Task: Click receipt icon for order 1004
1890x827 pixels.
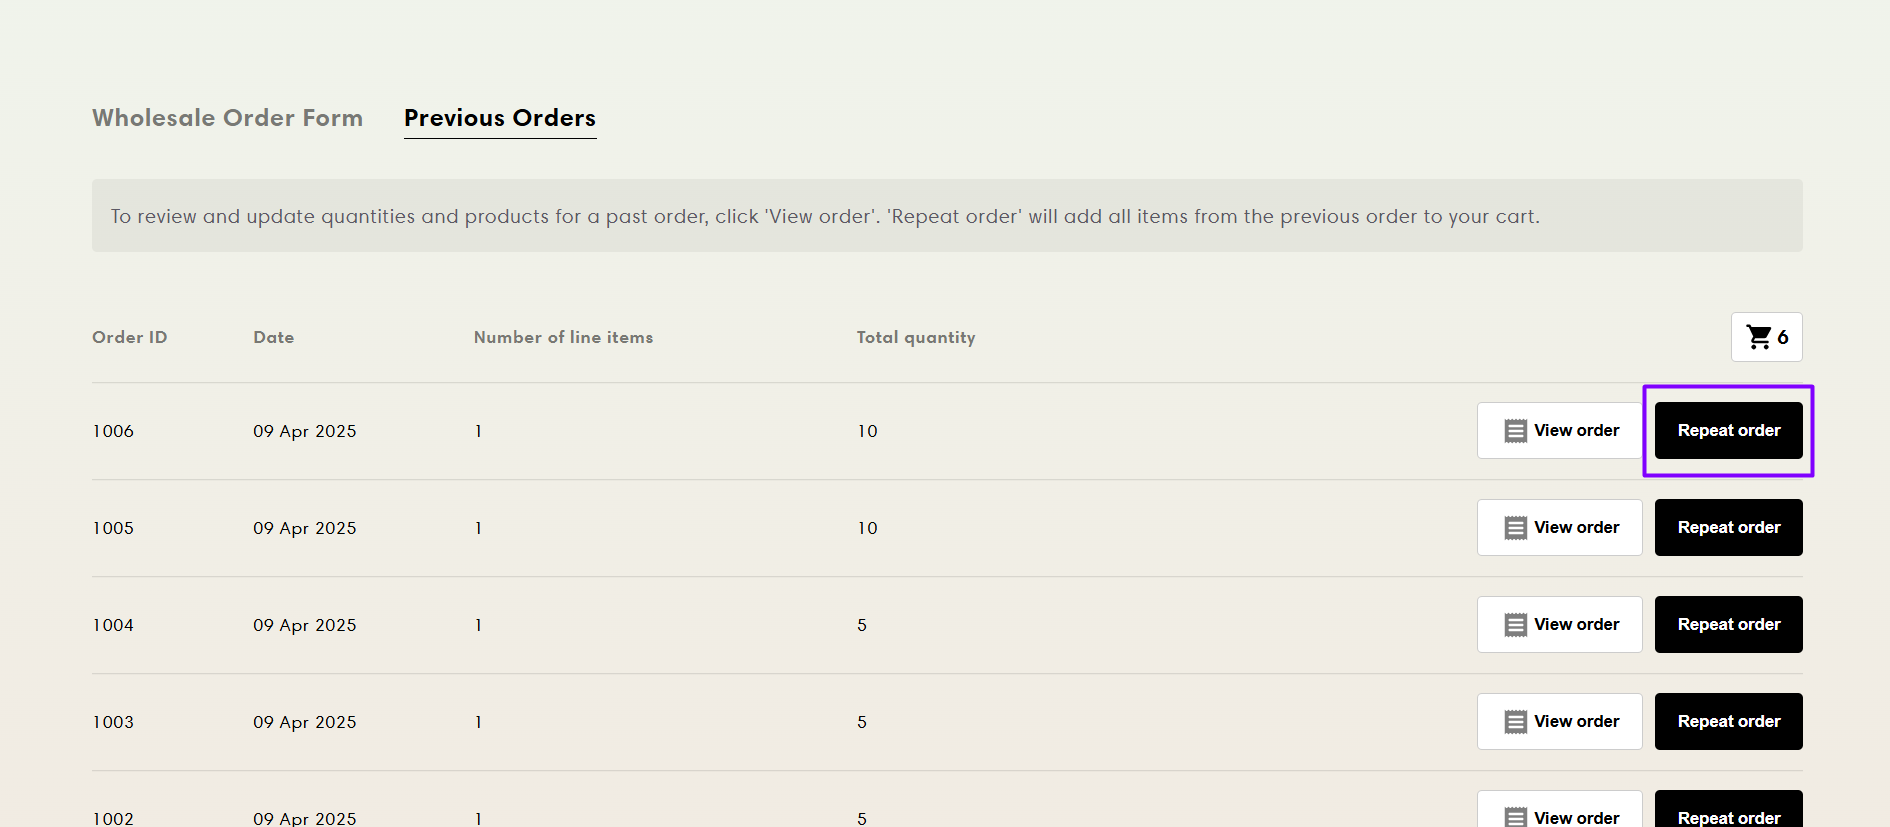Action: [x=1515, y=625]
